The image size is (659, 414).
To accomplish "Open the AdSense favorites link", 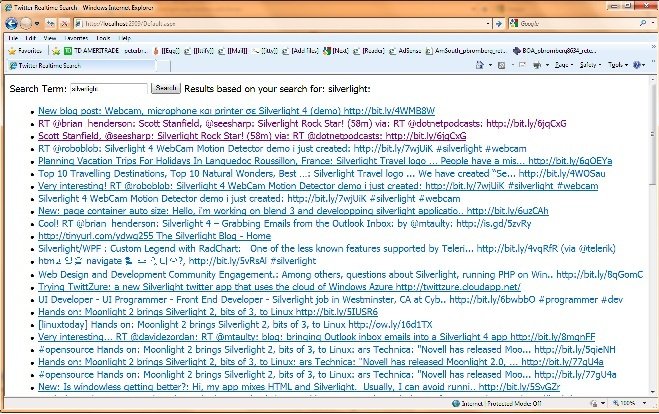I will click(x=405, y=51).
